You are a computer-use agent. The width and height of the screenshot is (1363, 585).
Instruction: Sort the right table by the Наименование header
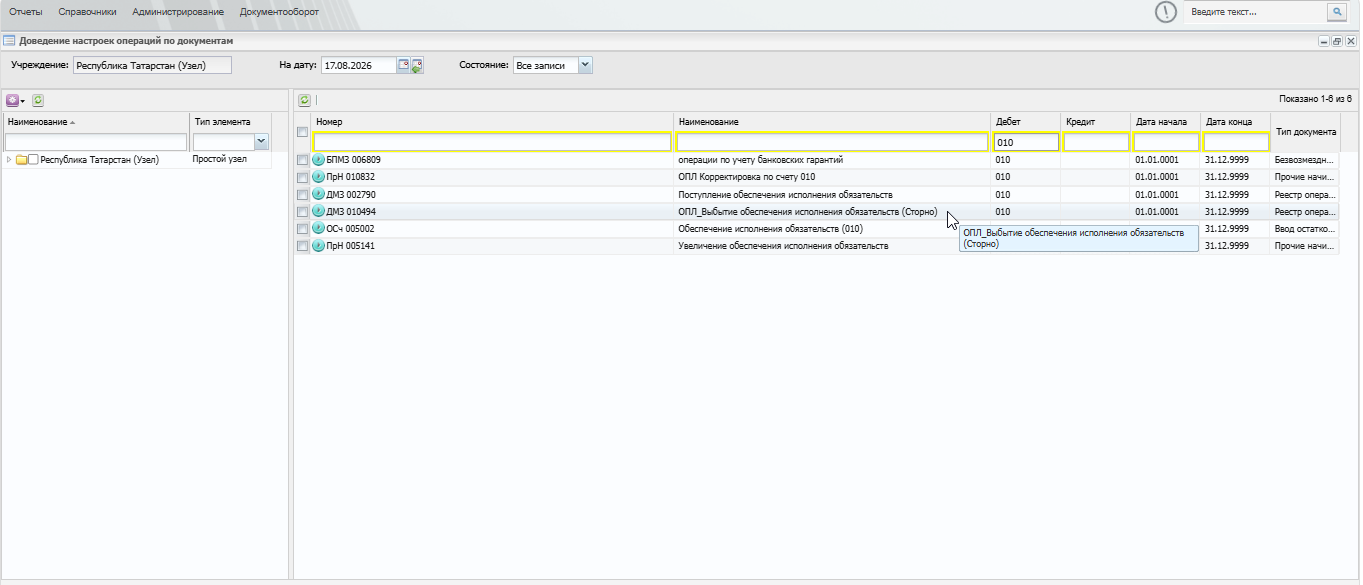tap(833, 122)
